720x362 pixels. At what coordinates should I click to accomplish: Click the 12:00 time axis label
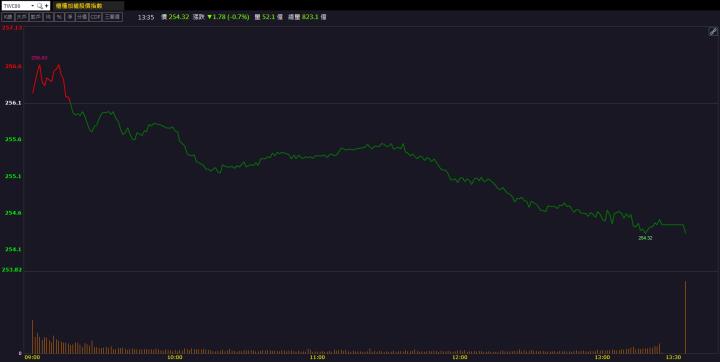pos(460,357)
